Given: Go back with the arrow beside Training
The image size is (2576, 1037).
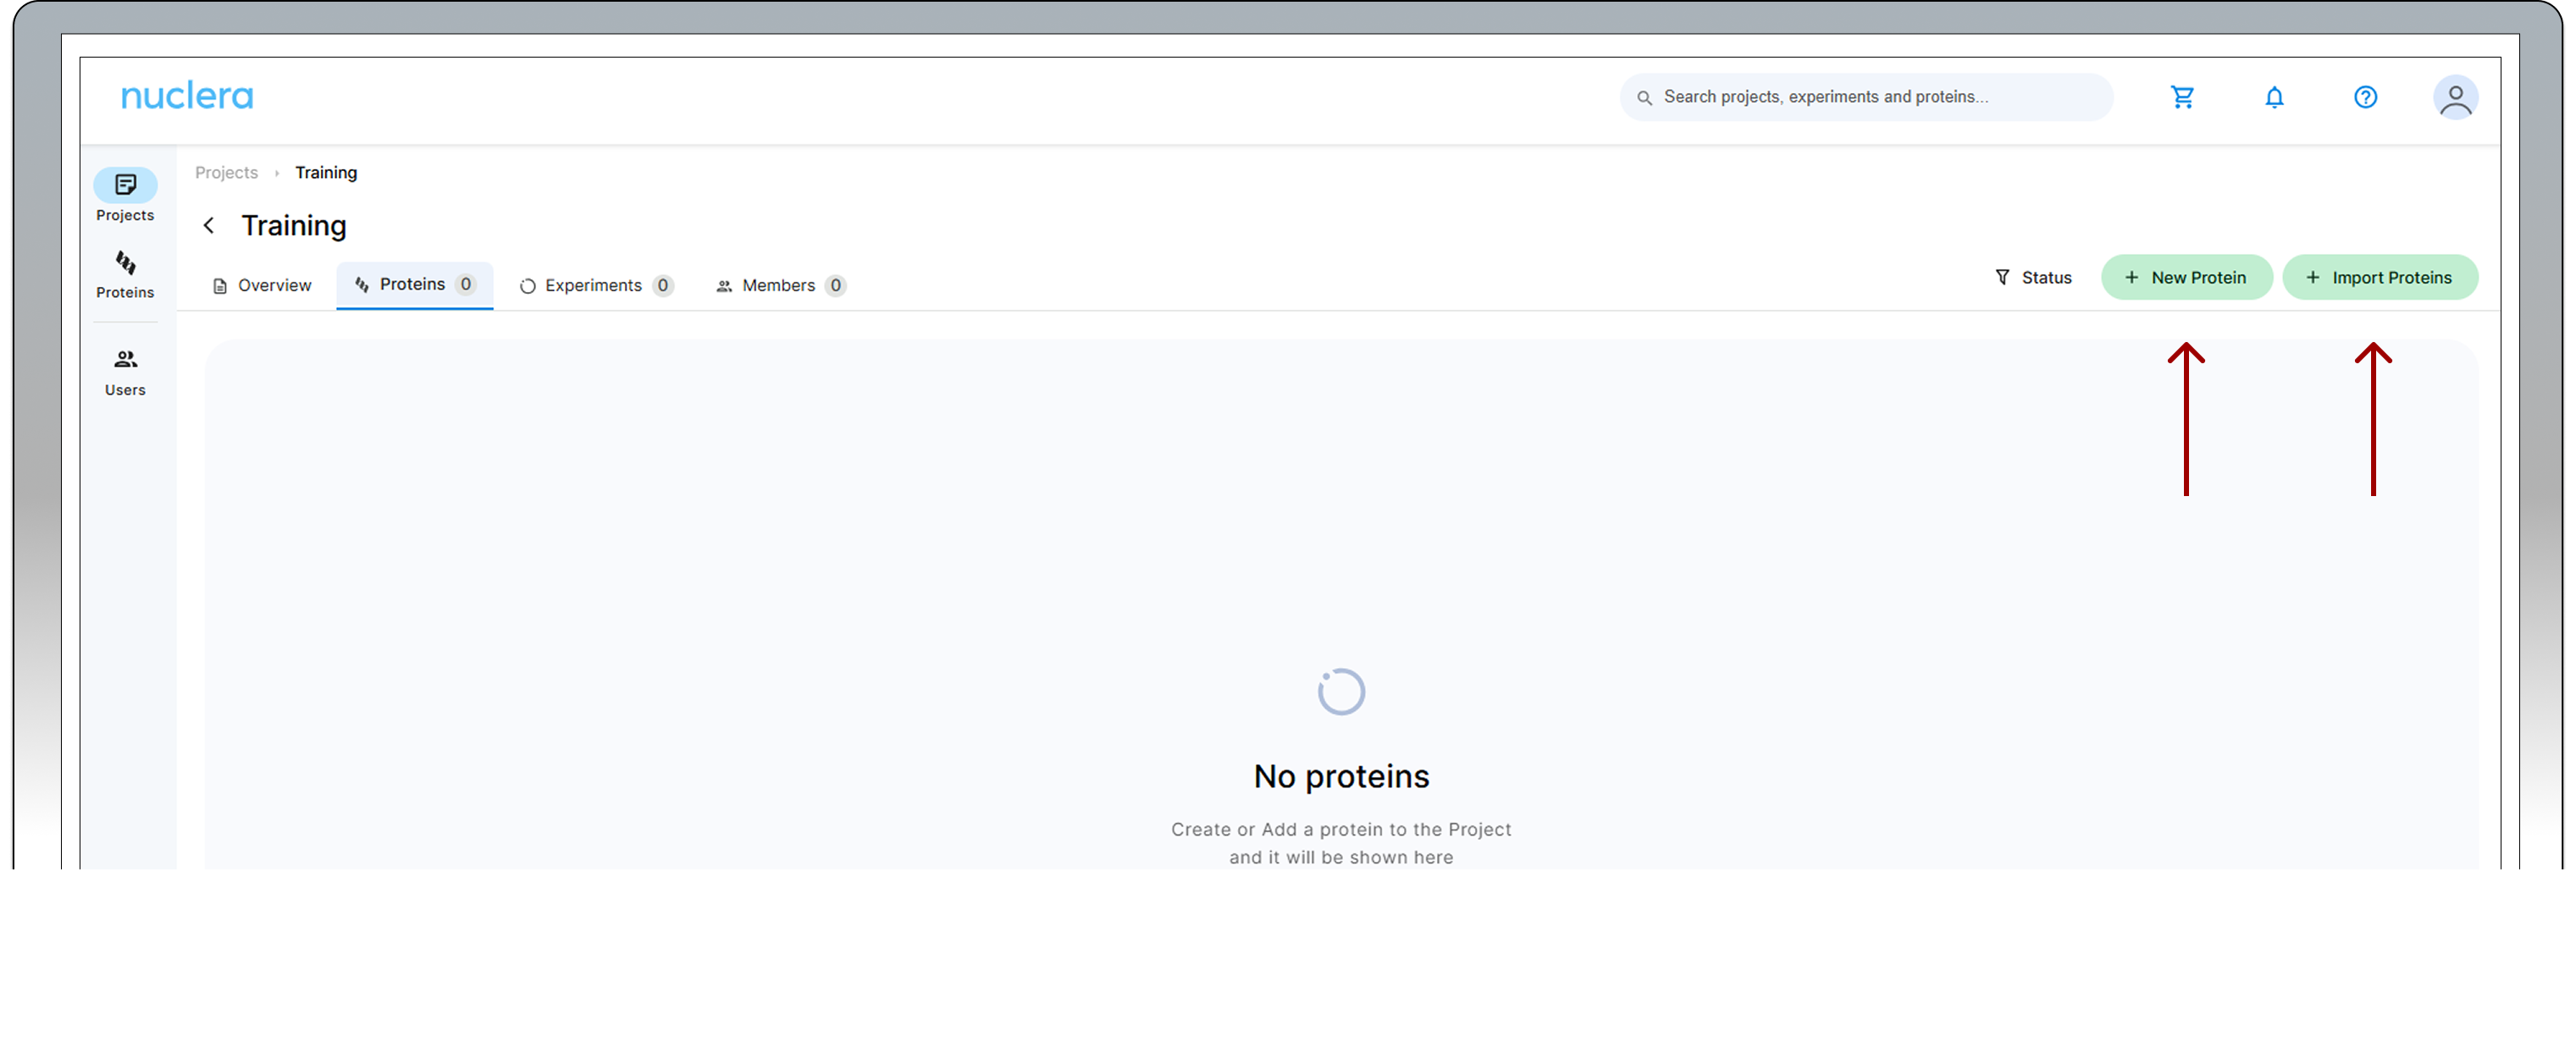Looking at the screenshot, I should click(x=208, y=225).
